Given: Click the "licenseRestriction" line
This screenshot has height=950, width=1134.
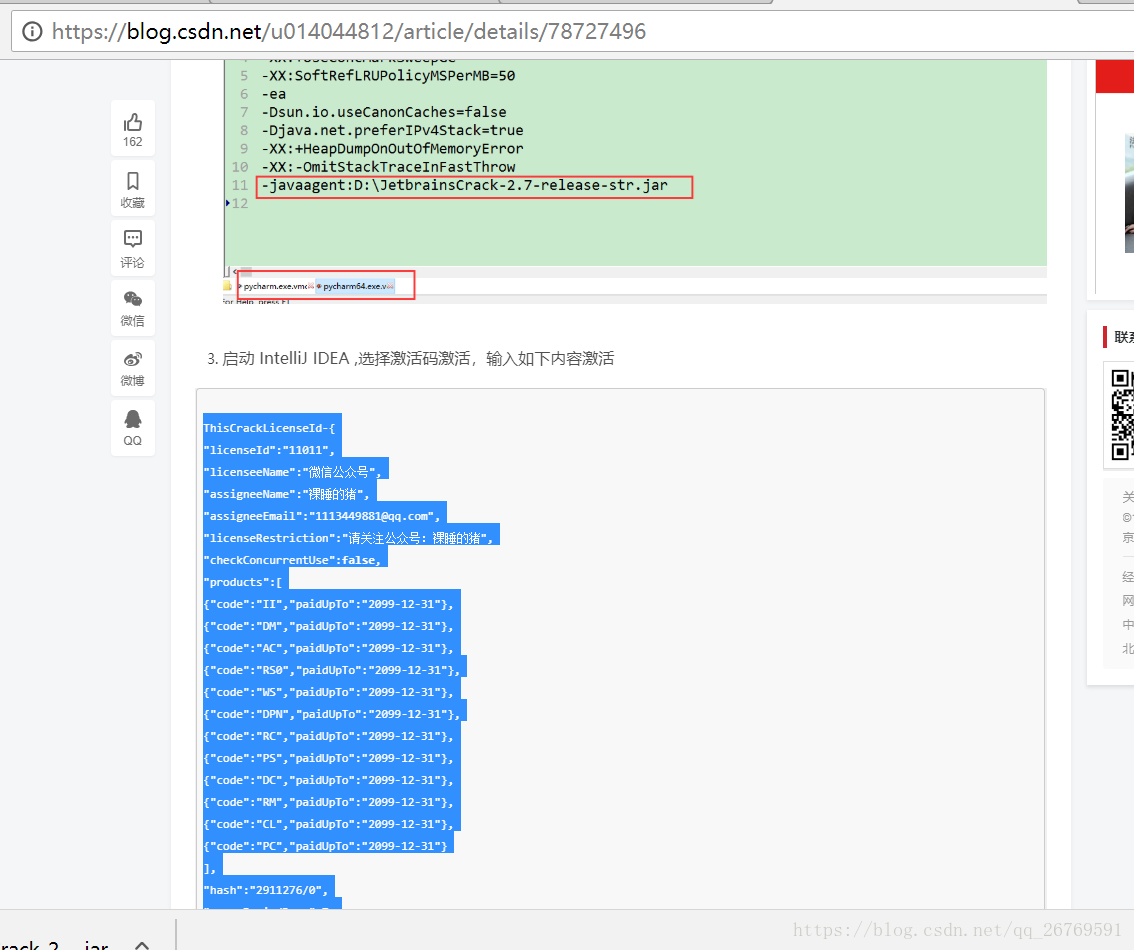Looking at the screenshot, I should (x=351, y=538).
